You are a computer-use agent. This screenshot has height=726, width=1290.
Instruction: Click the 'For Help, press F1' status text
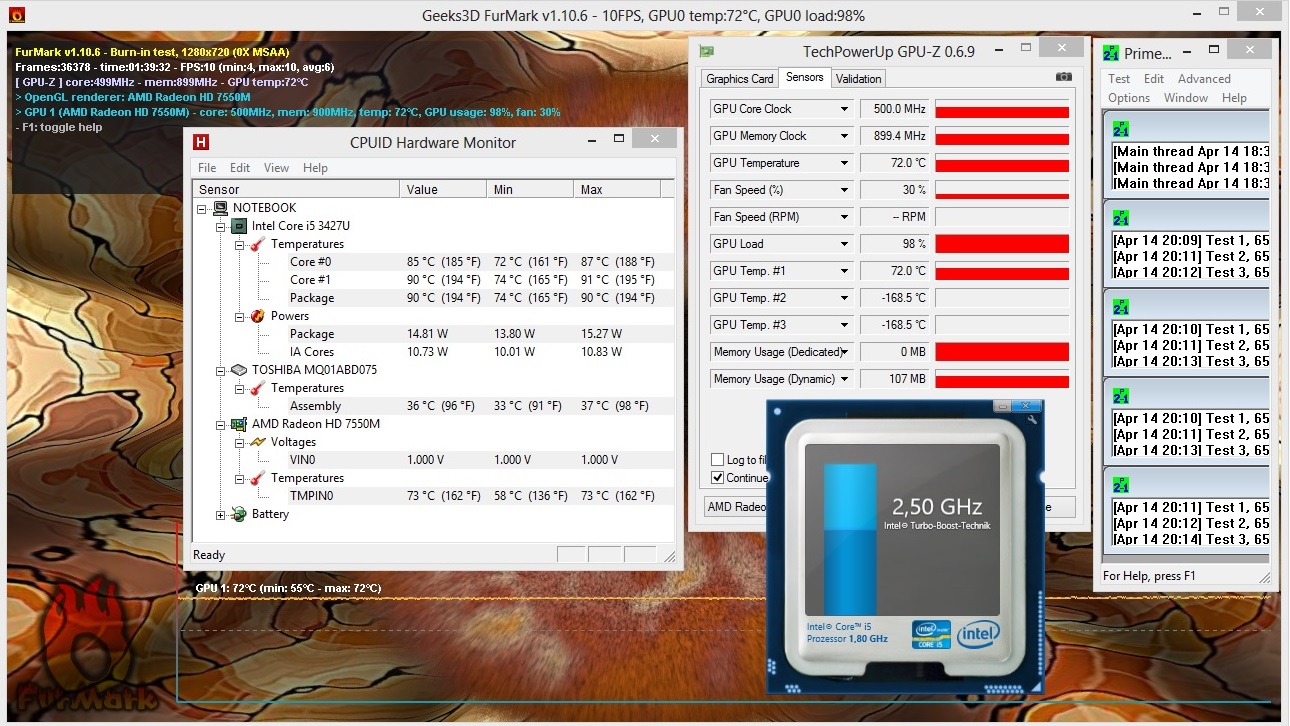click(1149, 576)
